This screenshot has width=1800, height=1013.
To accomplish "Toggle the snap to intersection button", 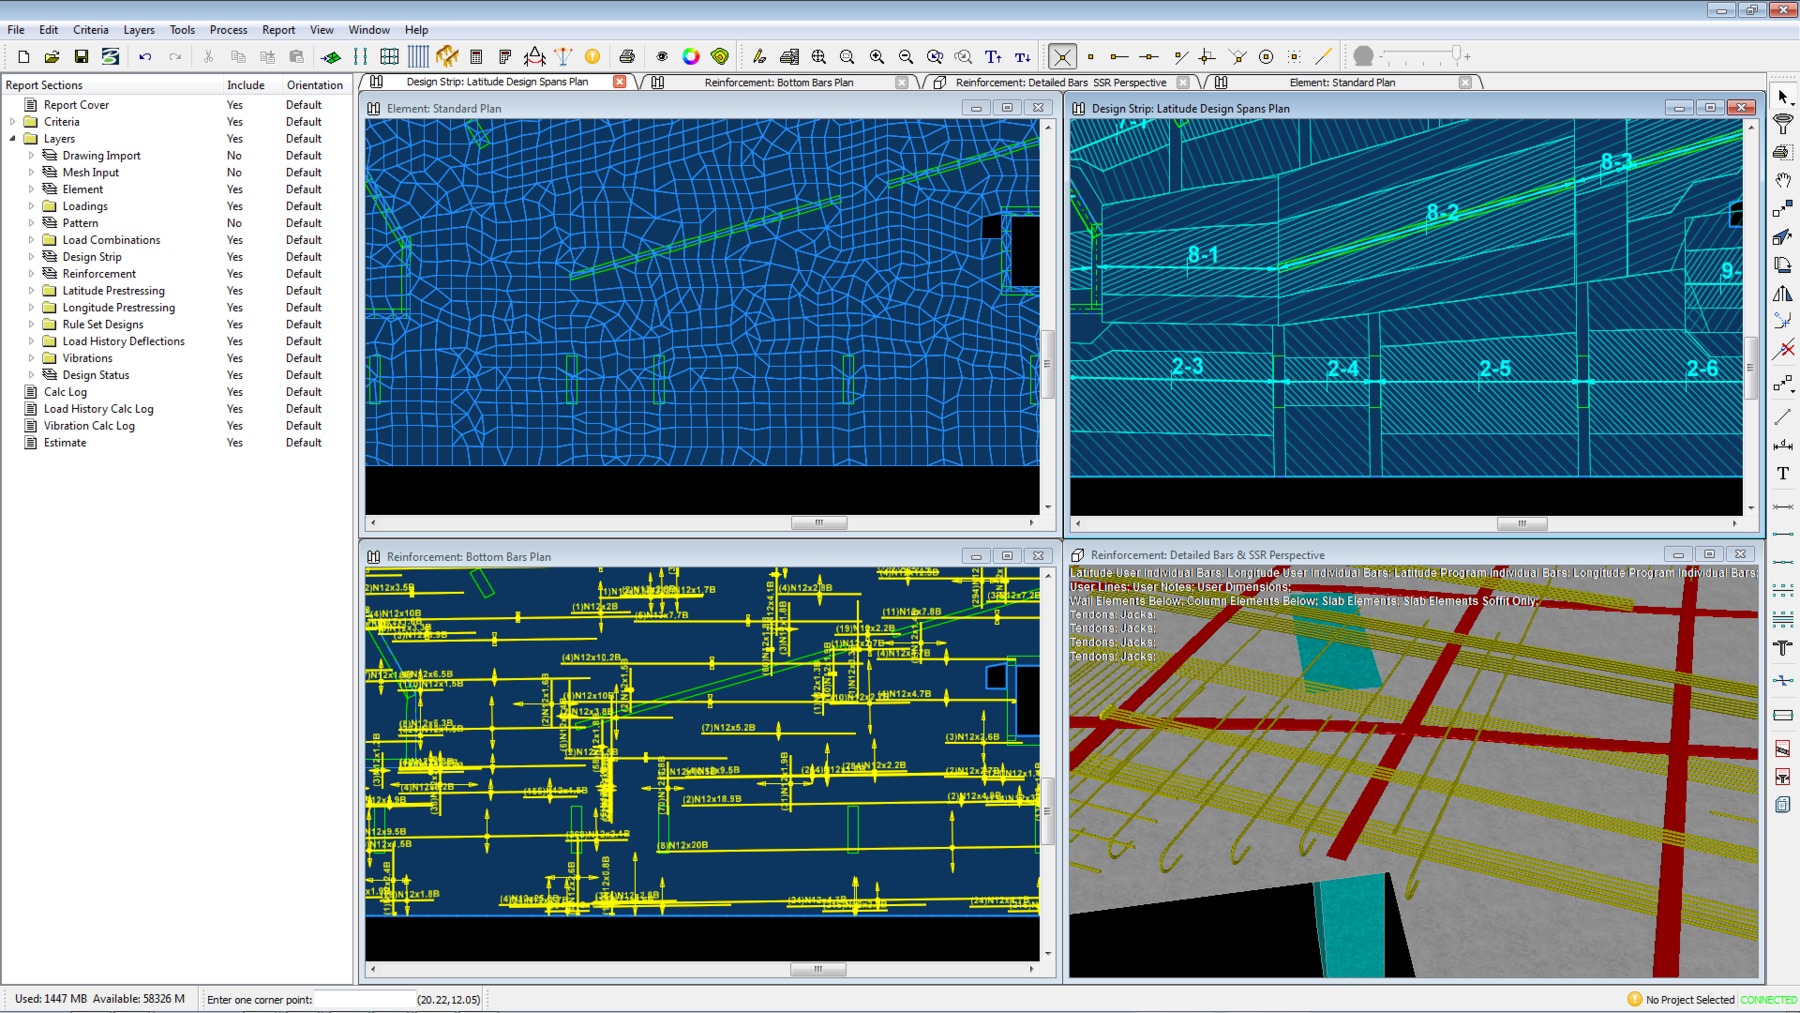I will point(1062,57).
